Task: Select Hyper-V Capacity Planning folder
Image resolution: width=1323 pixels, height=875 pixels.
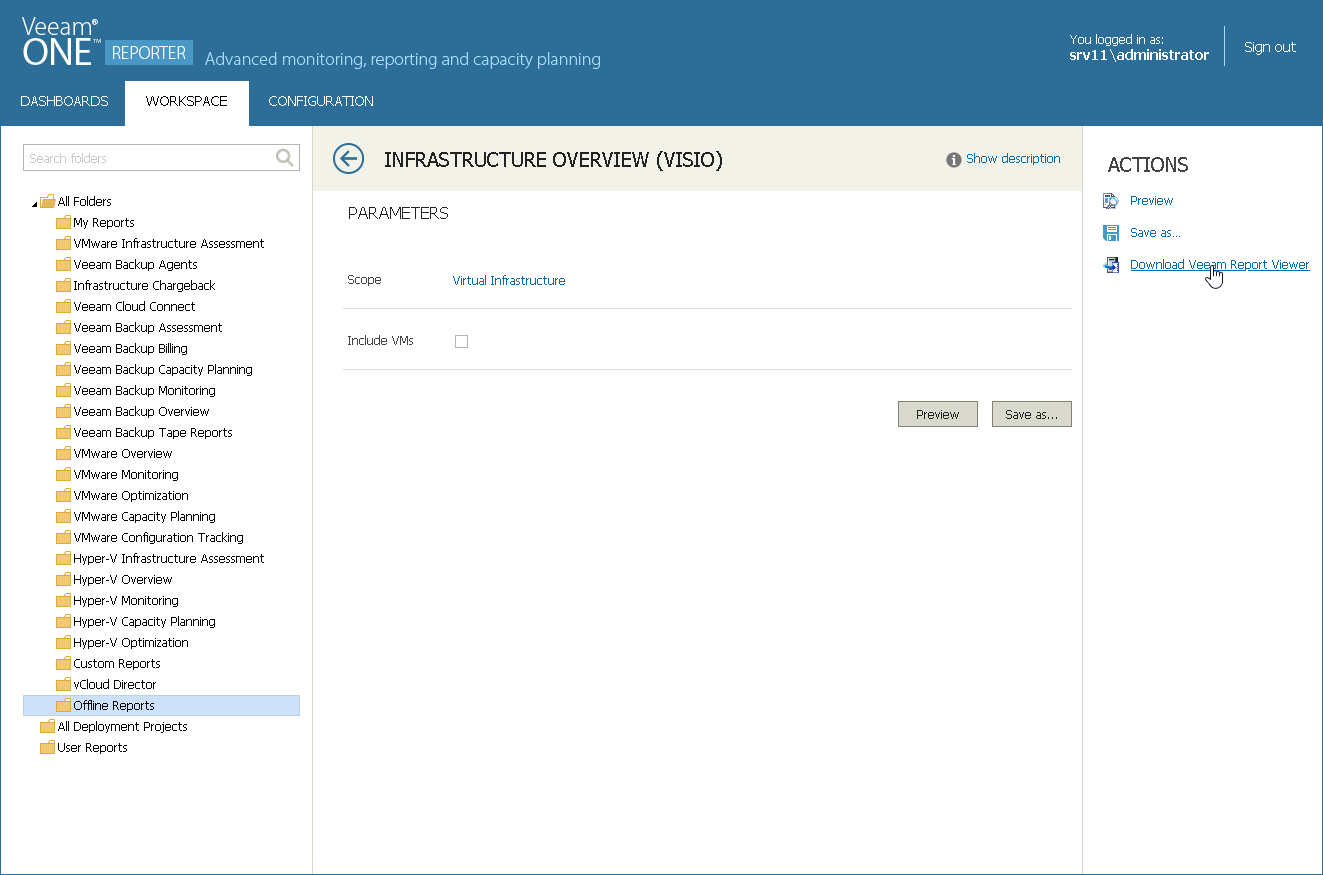Action: tap(144, 621)
